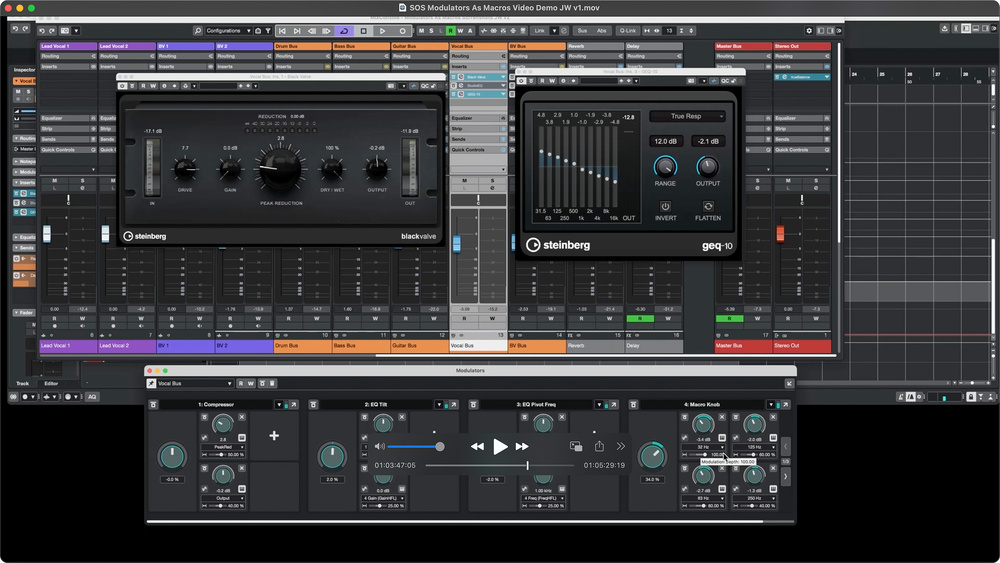Open the Configurations dropdown in MixConsole toolbar

coord(228,31)
